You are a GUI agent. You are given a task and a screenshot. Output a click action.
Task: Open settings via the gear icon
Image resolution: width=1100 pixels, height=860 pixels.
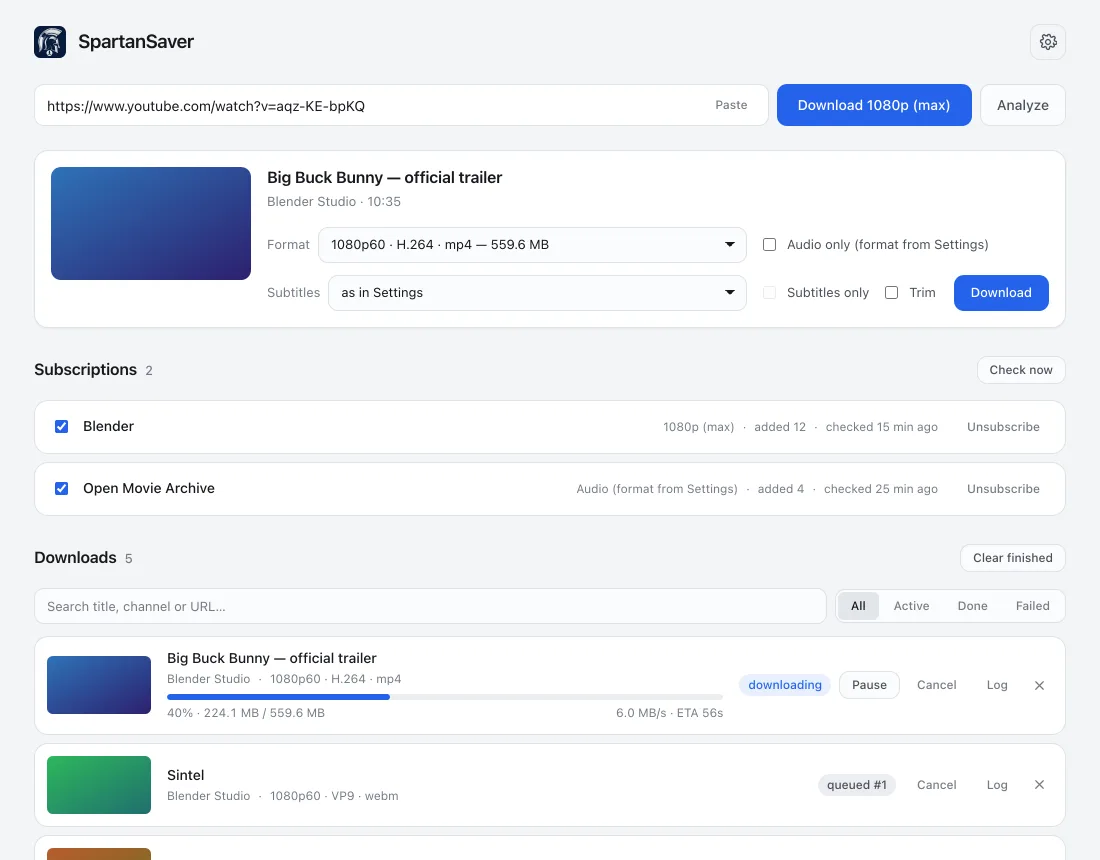[1047, 42]
